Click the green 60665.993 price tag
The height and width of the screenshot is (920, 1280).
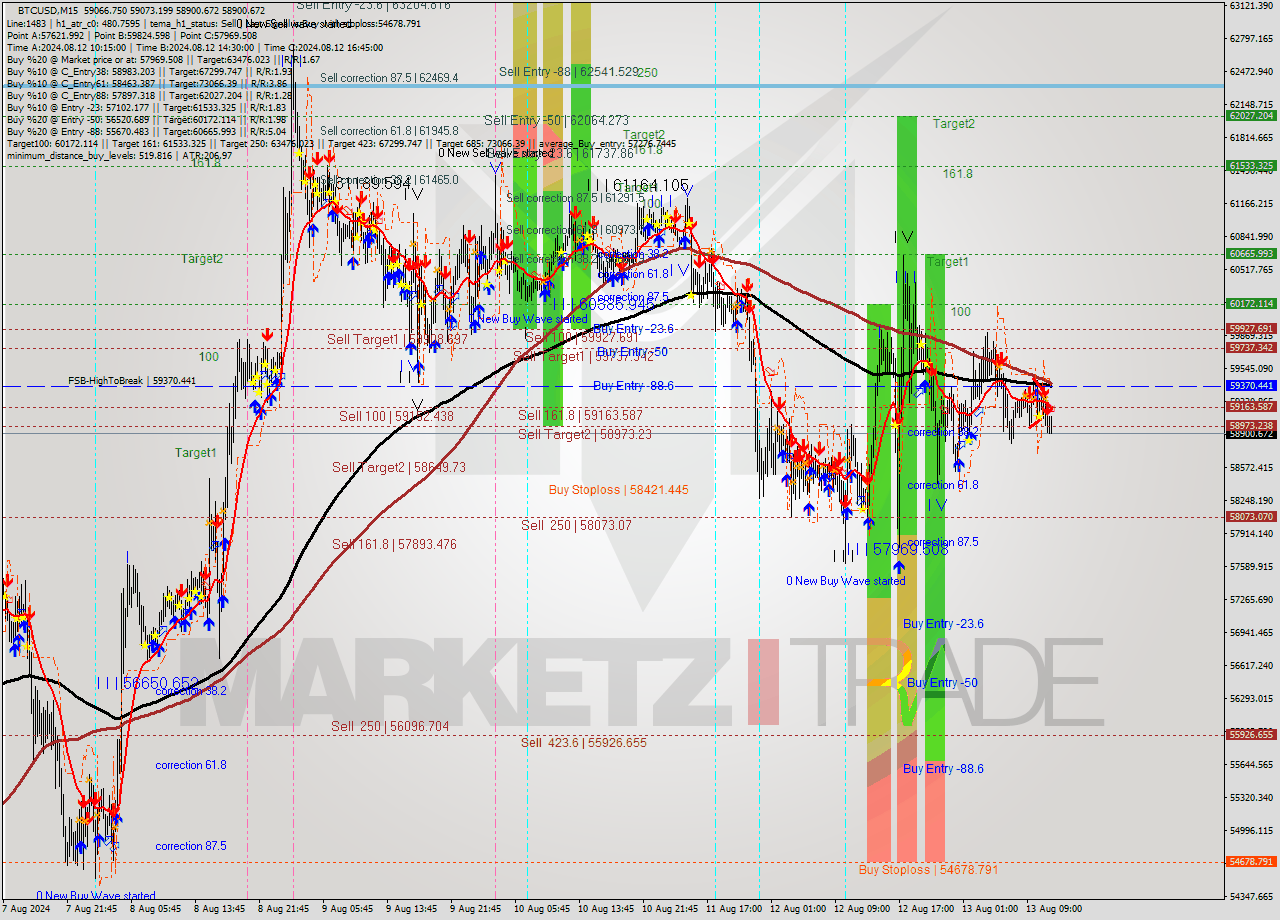[x=1251, y=254]
